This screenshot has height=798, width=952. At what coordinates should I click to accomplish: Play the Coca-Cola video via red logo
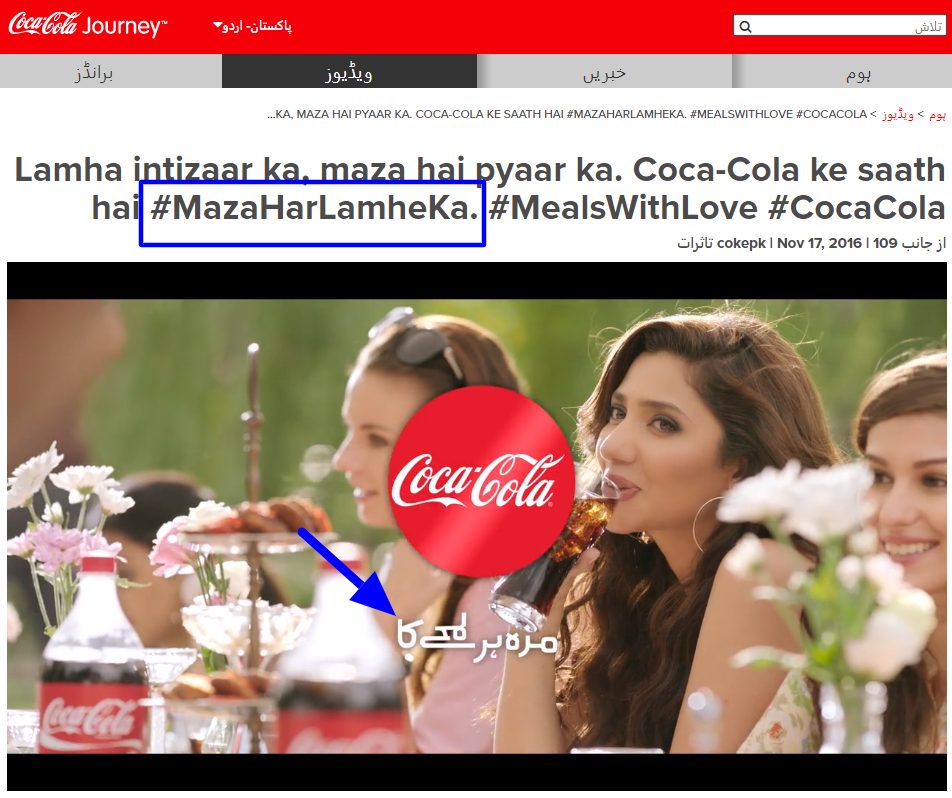coord(481,481)
